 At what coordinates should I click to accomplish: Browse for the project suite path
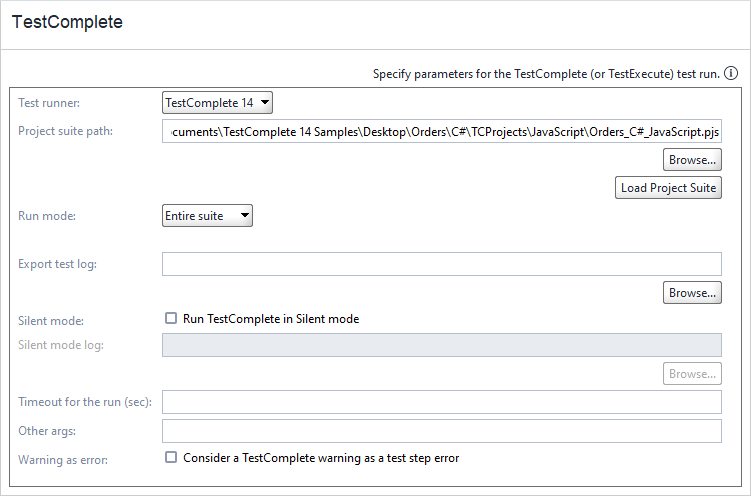click(x=692, y=159)
